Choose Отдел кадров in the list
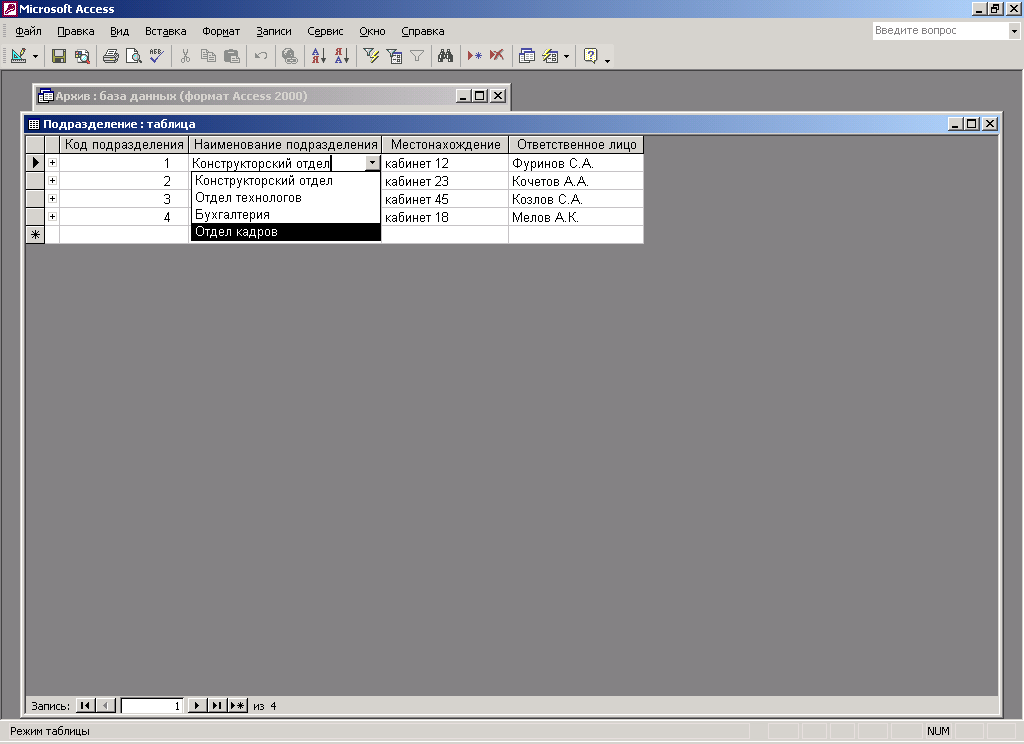 (x=285, y=232)
